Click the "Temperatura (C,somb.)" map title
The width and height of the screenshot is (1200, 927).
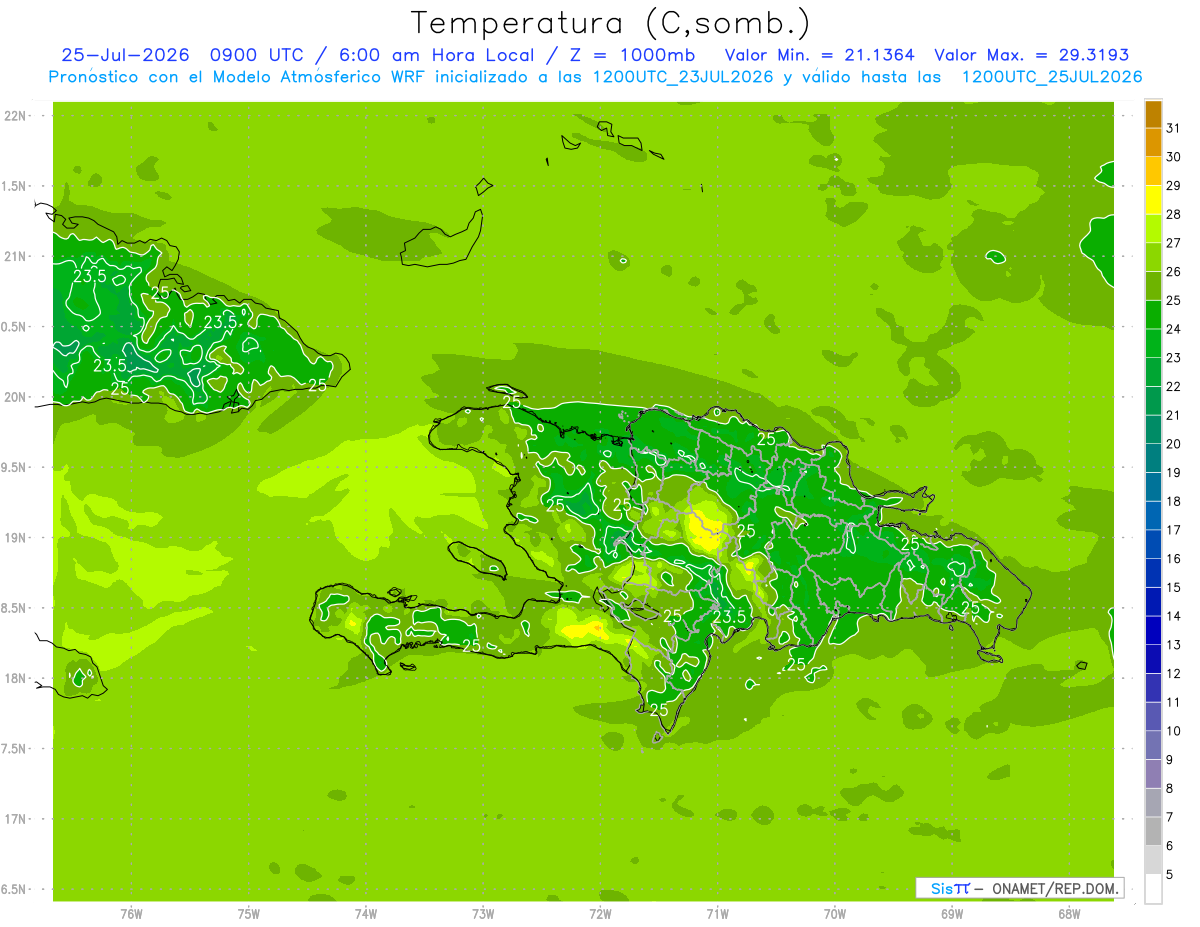611,23
